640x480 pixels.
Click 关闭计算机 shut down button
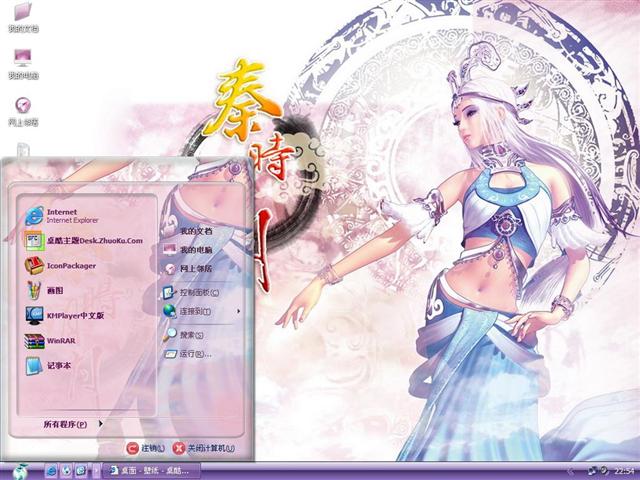coord(204,448)
